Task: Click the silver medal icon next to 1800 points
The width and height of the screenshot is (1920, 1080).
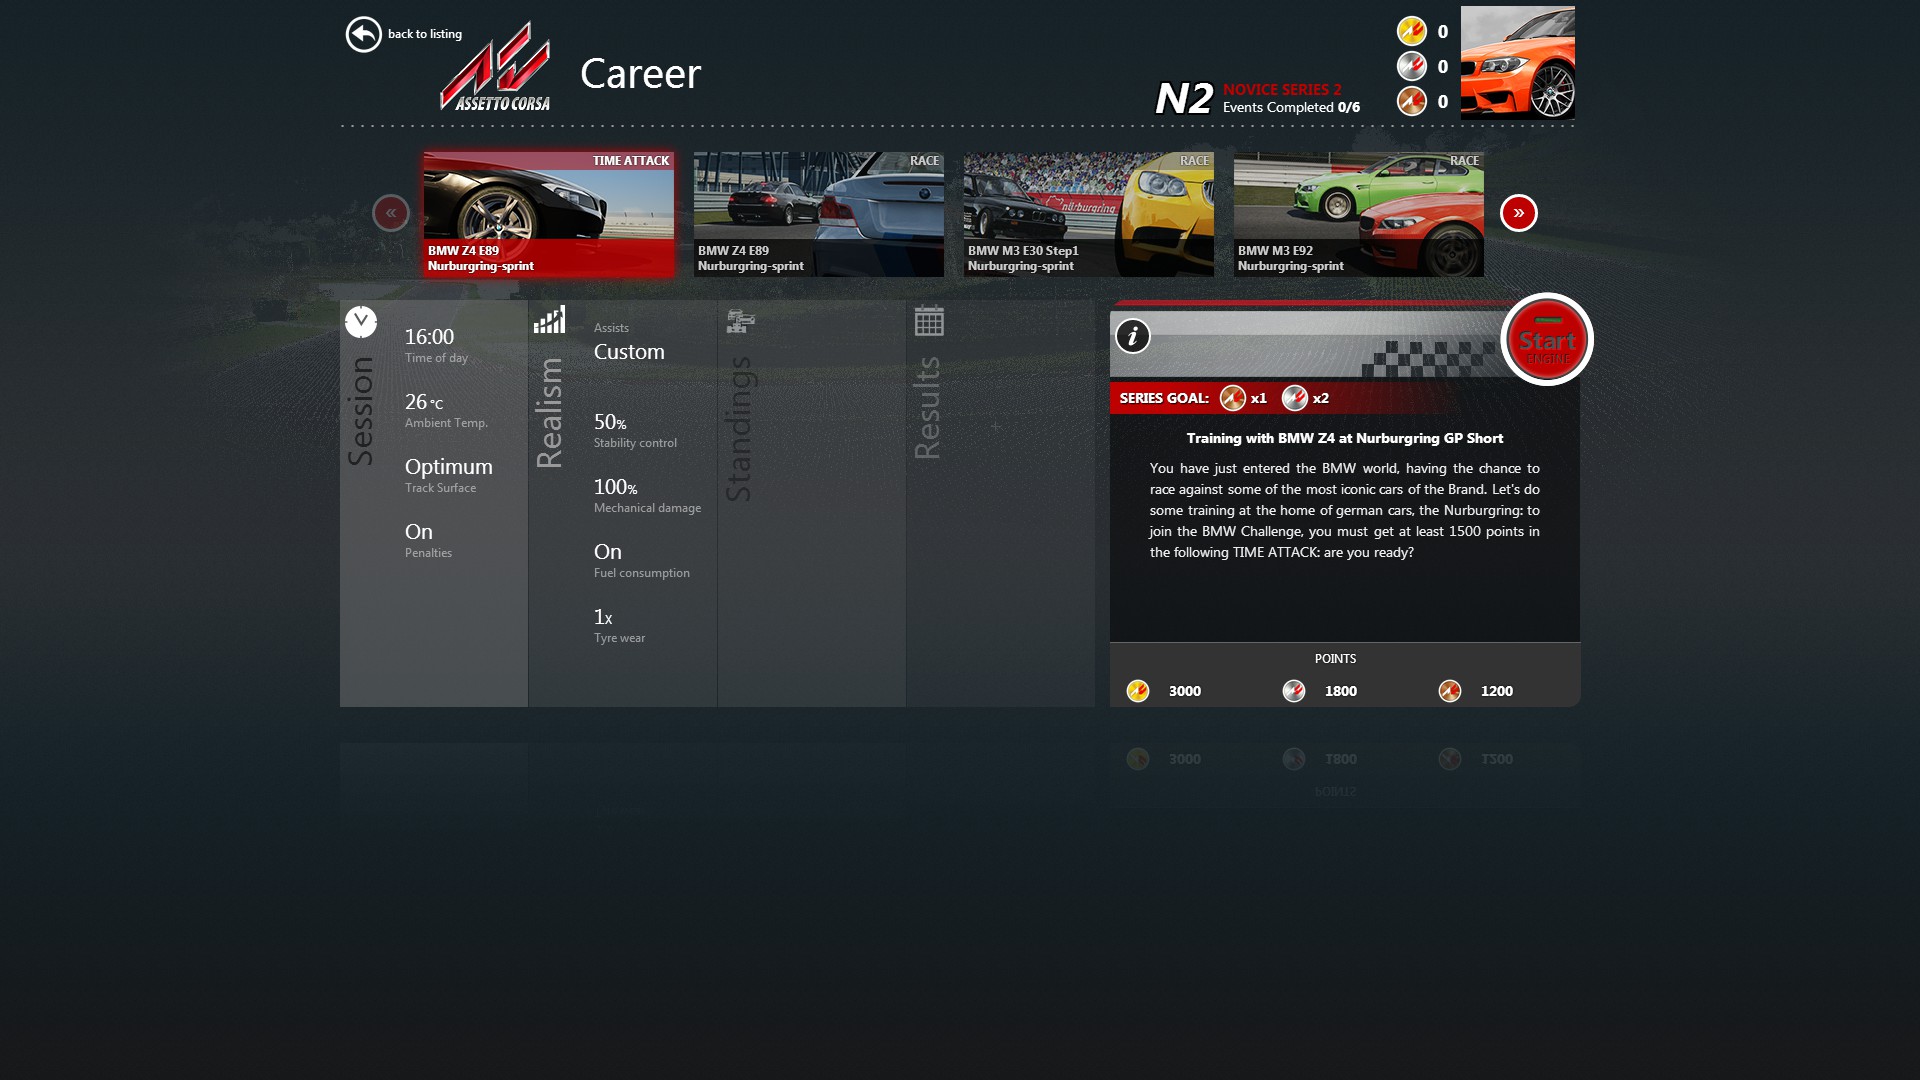Action: click(1294, 690)
